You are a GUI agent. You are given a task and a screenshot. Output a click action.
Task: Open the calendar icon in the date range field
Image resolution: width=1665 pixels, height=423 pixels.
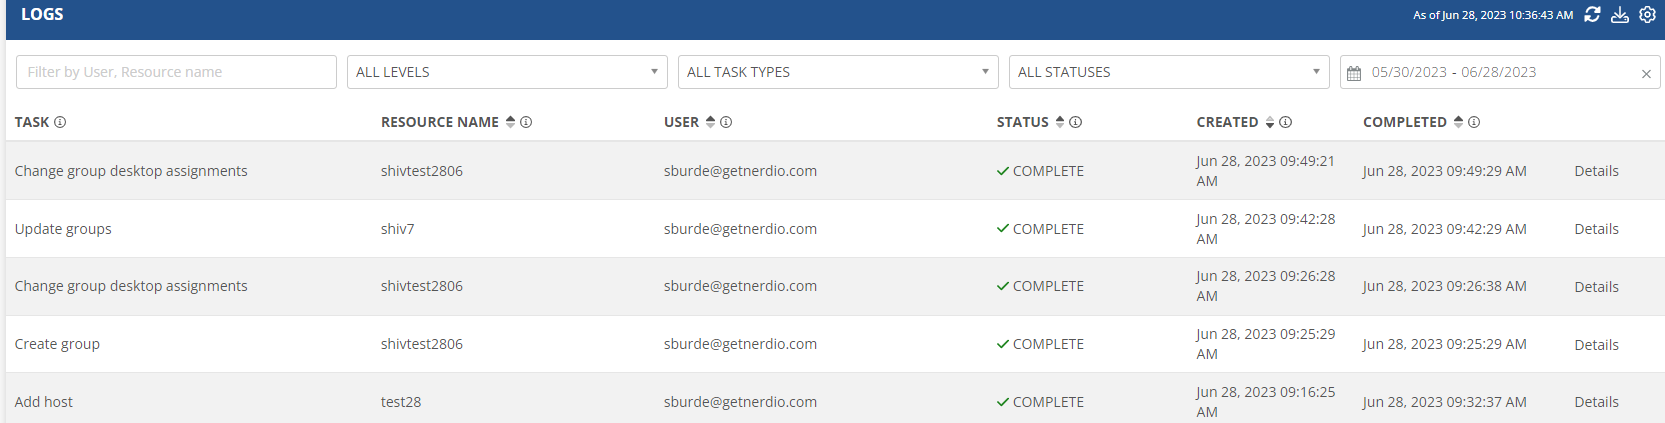pos(1354,73)
